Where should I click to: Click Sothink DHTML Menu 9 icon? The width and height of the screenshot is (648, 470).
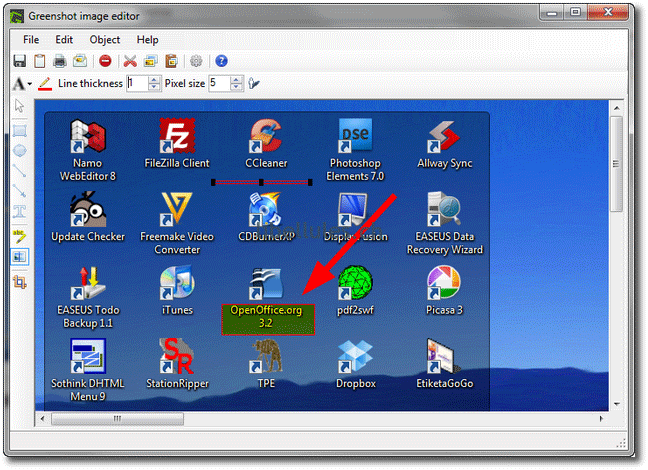(88, 356)
